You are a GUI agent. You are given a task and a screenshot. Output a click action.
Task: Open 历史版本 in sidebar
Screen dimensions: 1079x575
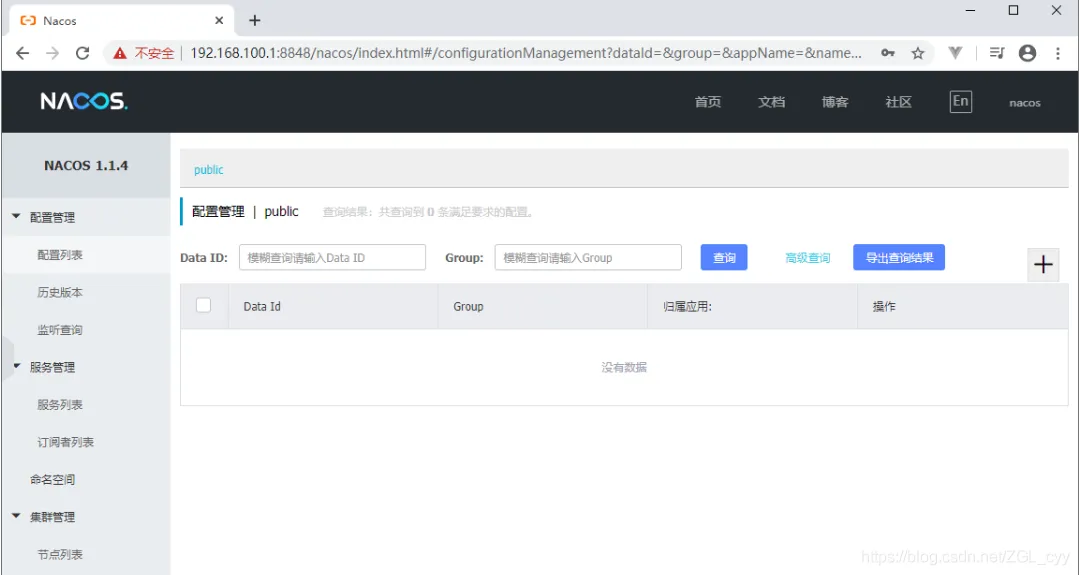pos(60,292)
